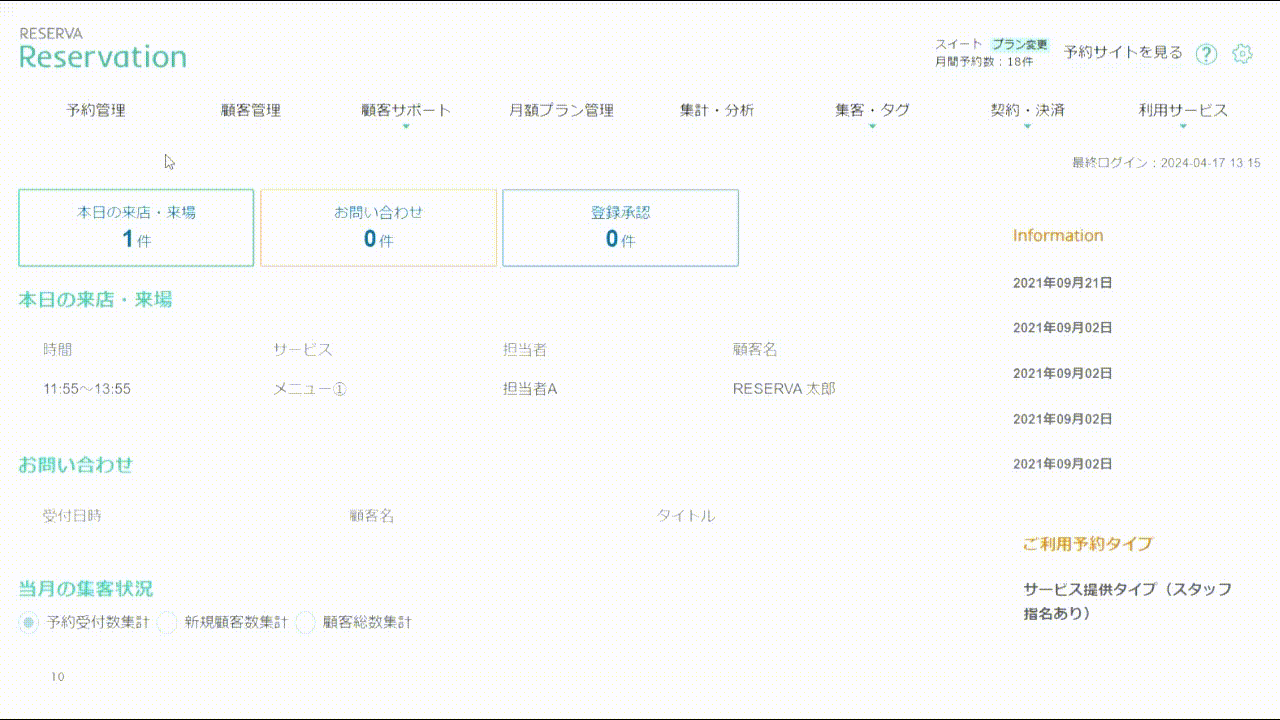Open the RESERVA 太郎 reservation row
1280x720 pixels.
783,388
